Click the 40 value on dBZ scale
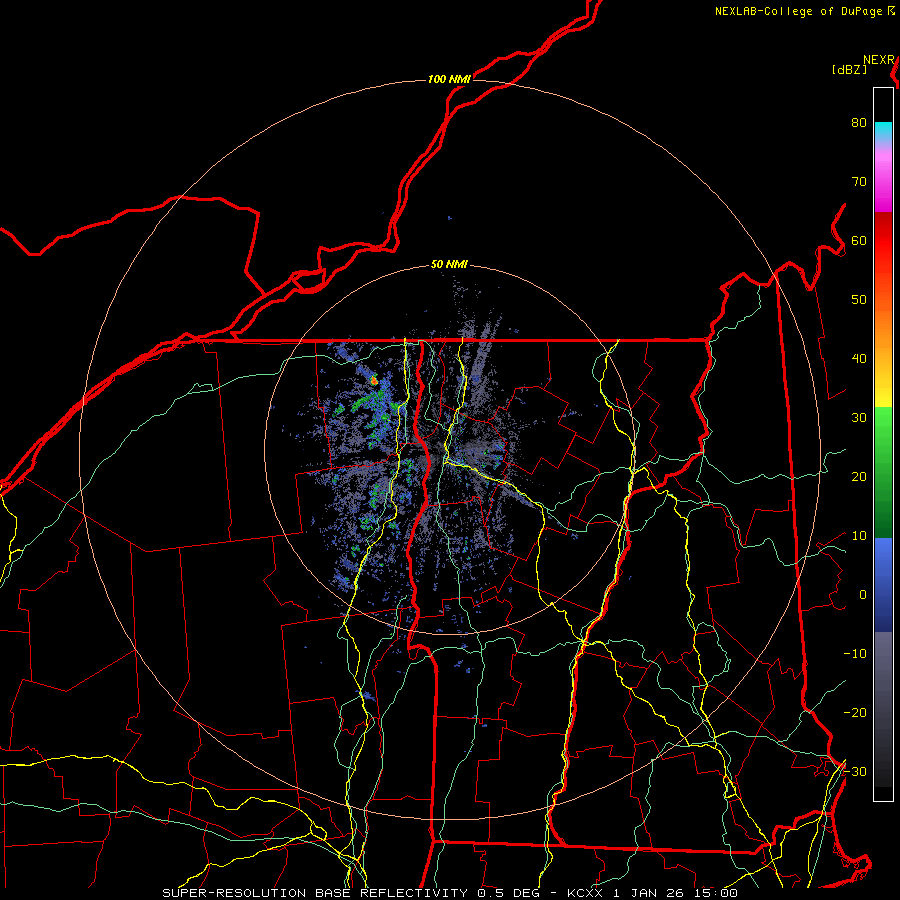 [x=859, y=359]
